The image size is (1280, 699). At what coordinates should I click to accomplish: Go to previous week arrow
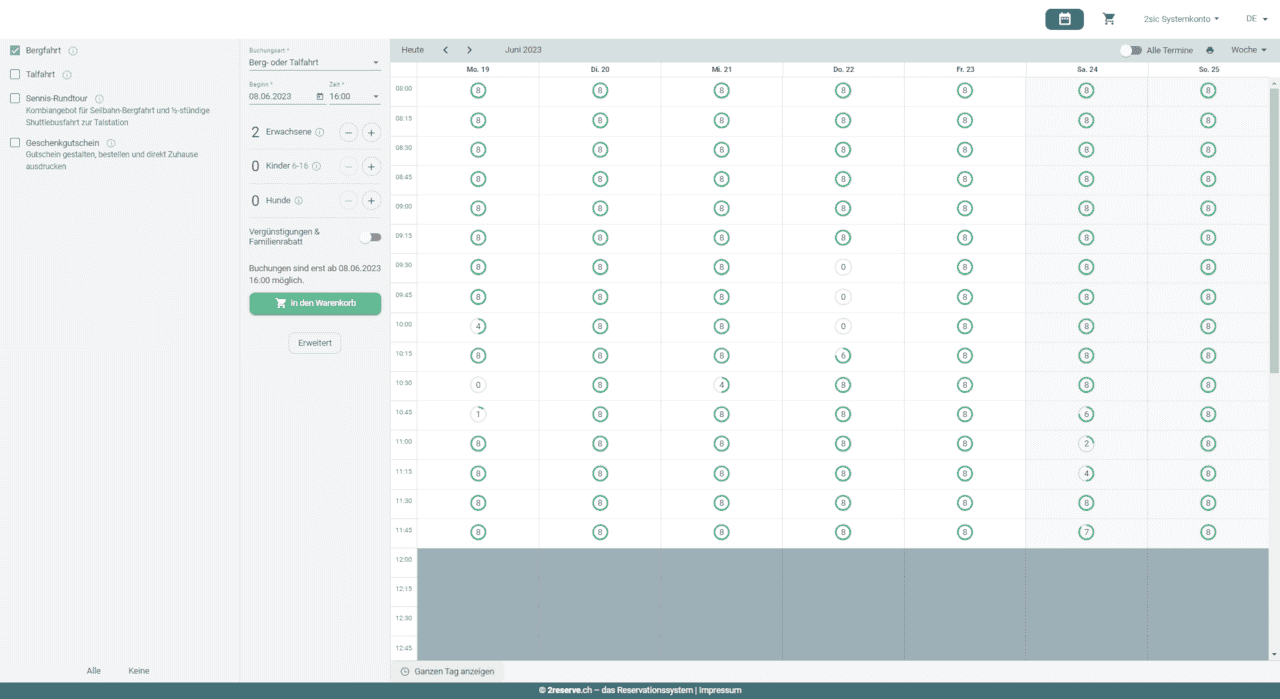point(445,50)
